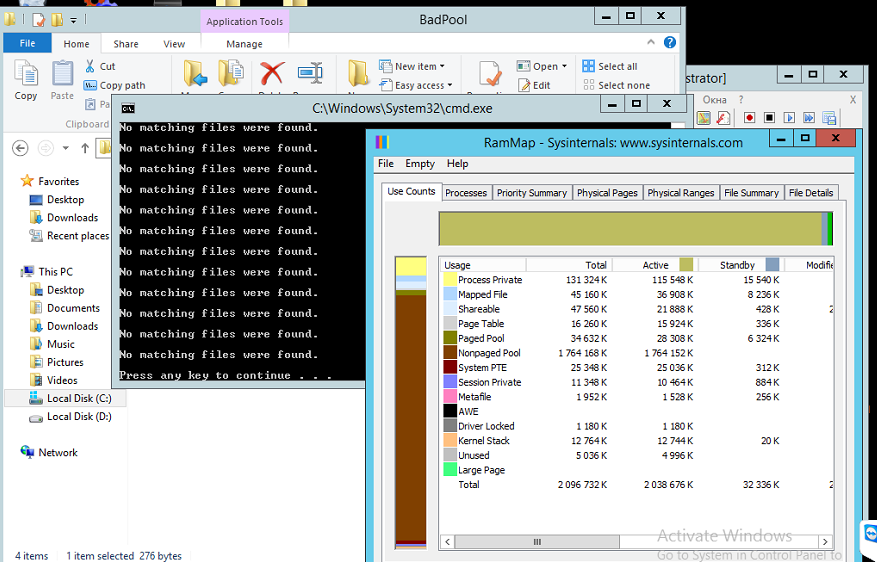877x562 pixels.
Task: Open Explorer help question mark icon
Action: pos(671,43)
